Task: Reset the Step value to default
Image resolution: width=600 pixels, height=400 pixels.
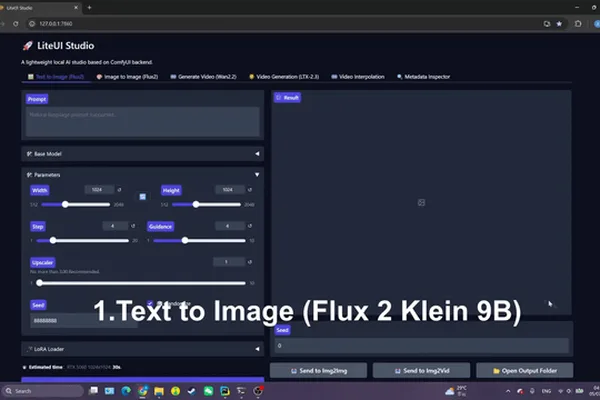Action: pyautogui.click(x=133, y=226)
